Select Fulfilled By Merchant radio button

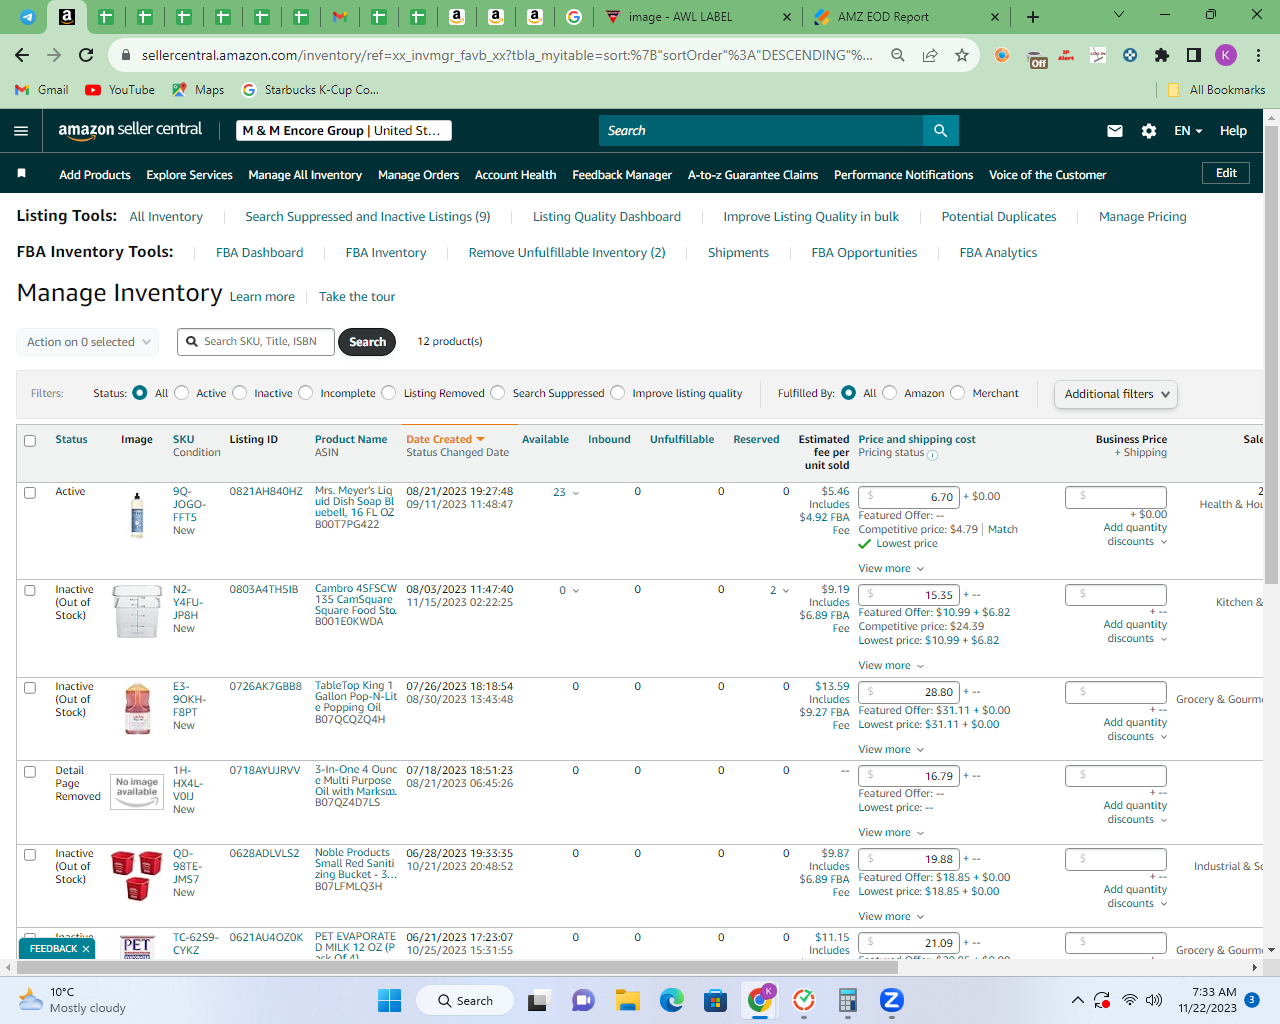click(958, 393)
